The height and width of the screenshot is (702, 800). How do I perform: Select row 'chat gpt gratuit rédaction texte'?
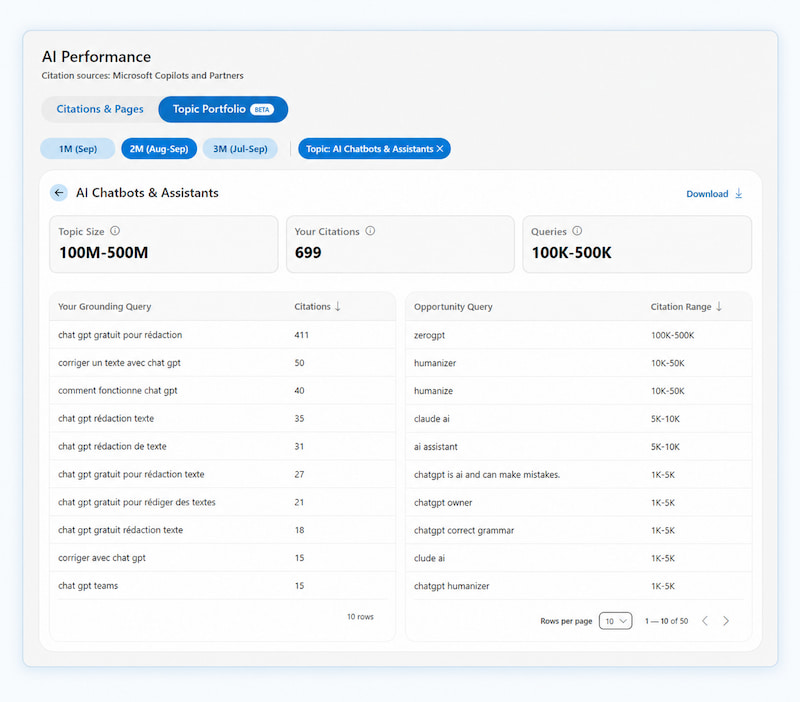pyautogui.click(x=222, y=530)
